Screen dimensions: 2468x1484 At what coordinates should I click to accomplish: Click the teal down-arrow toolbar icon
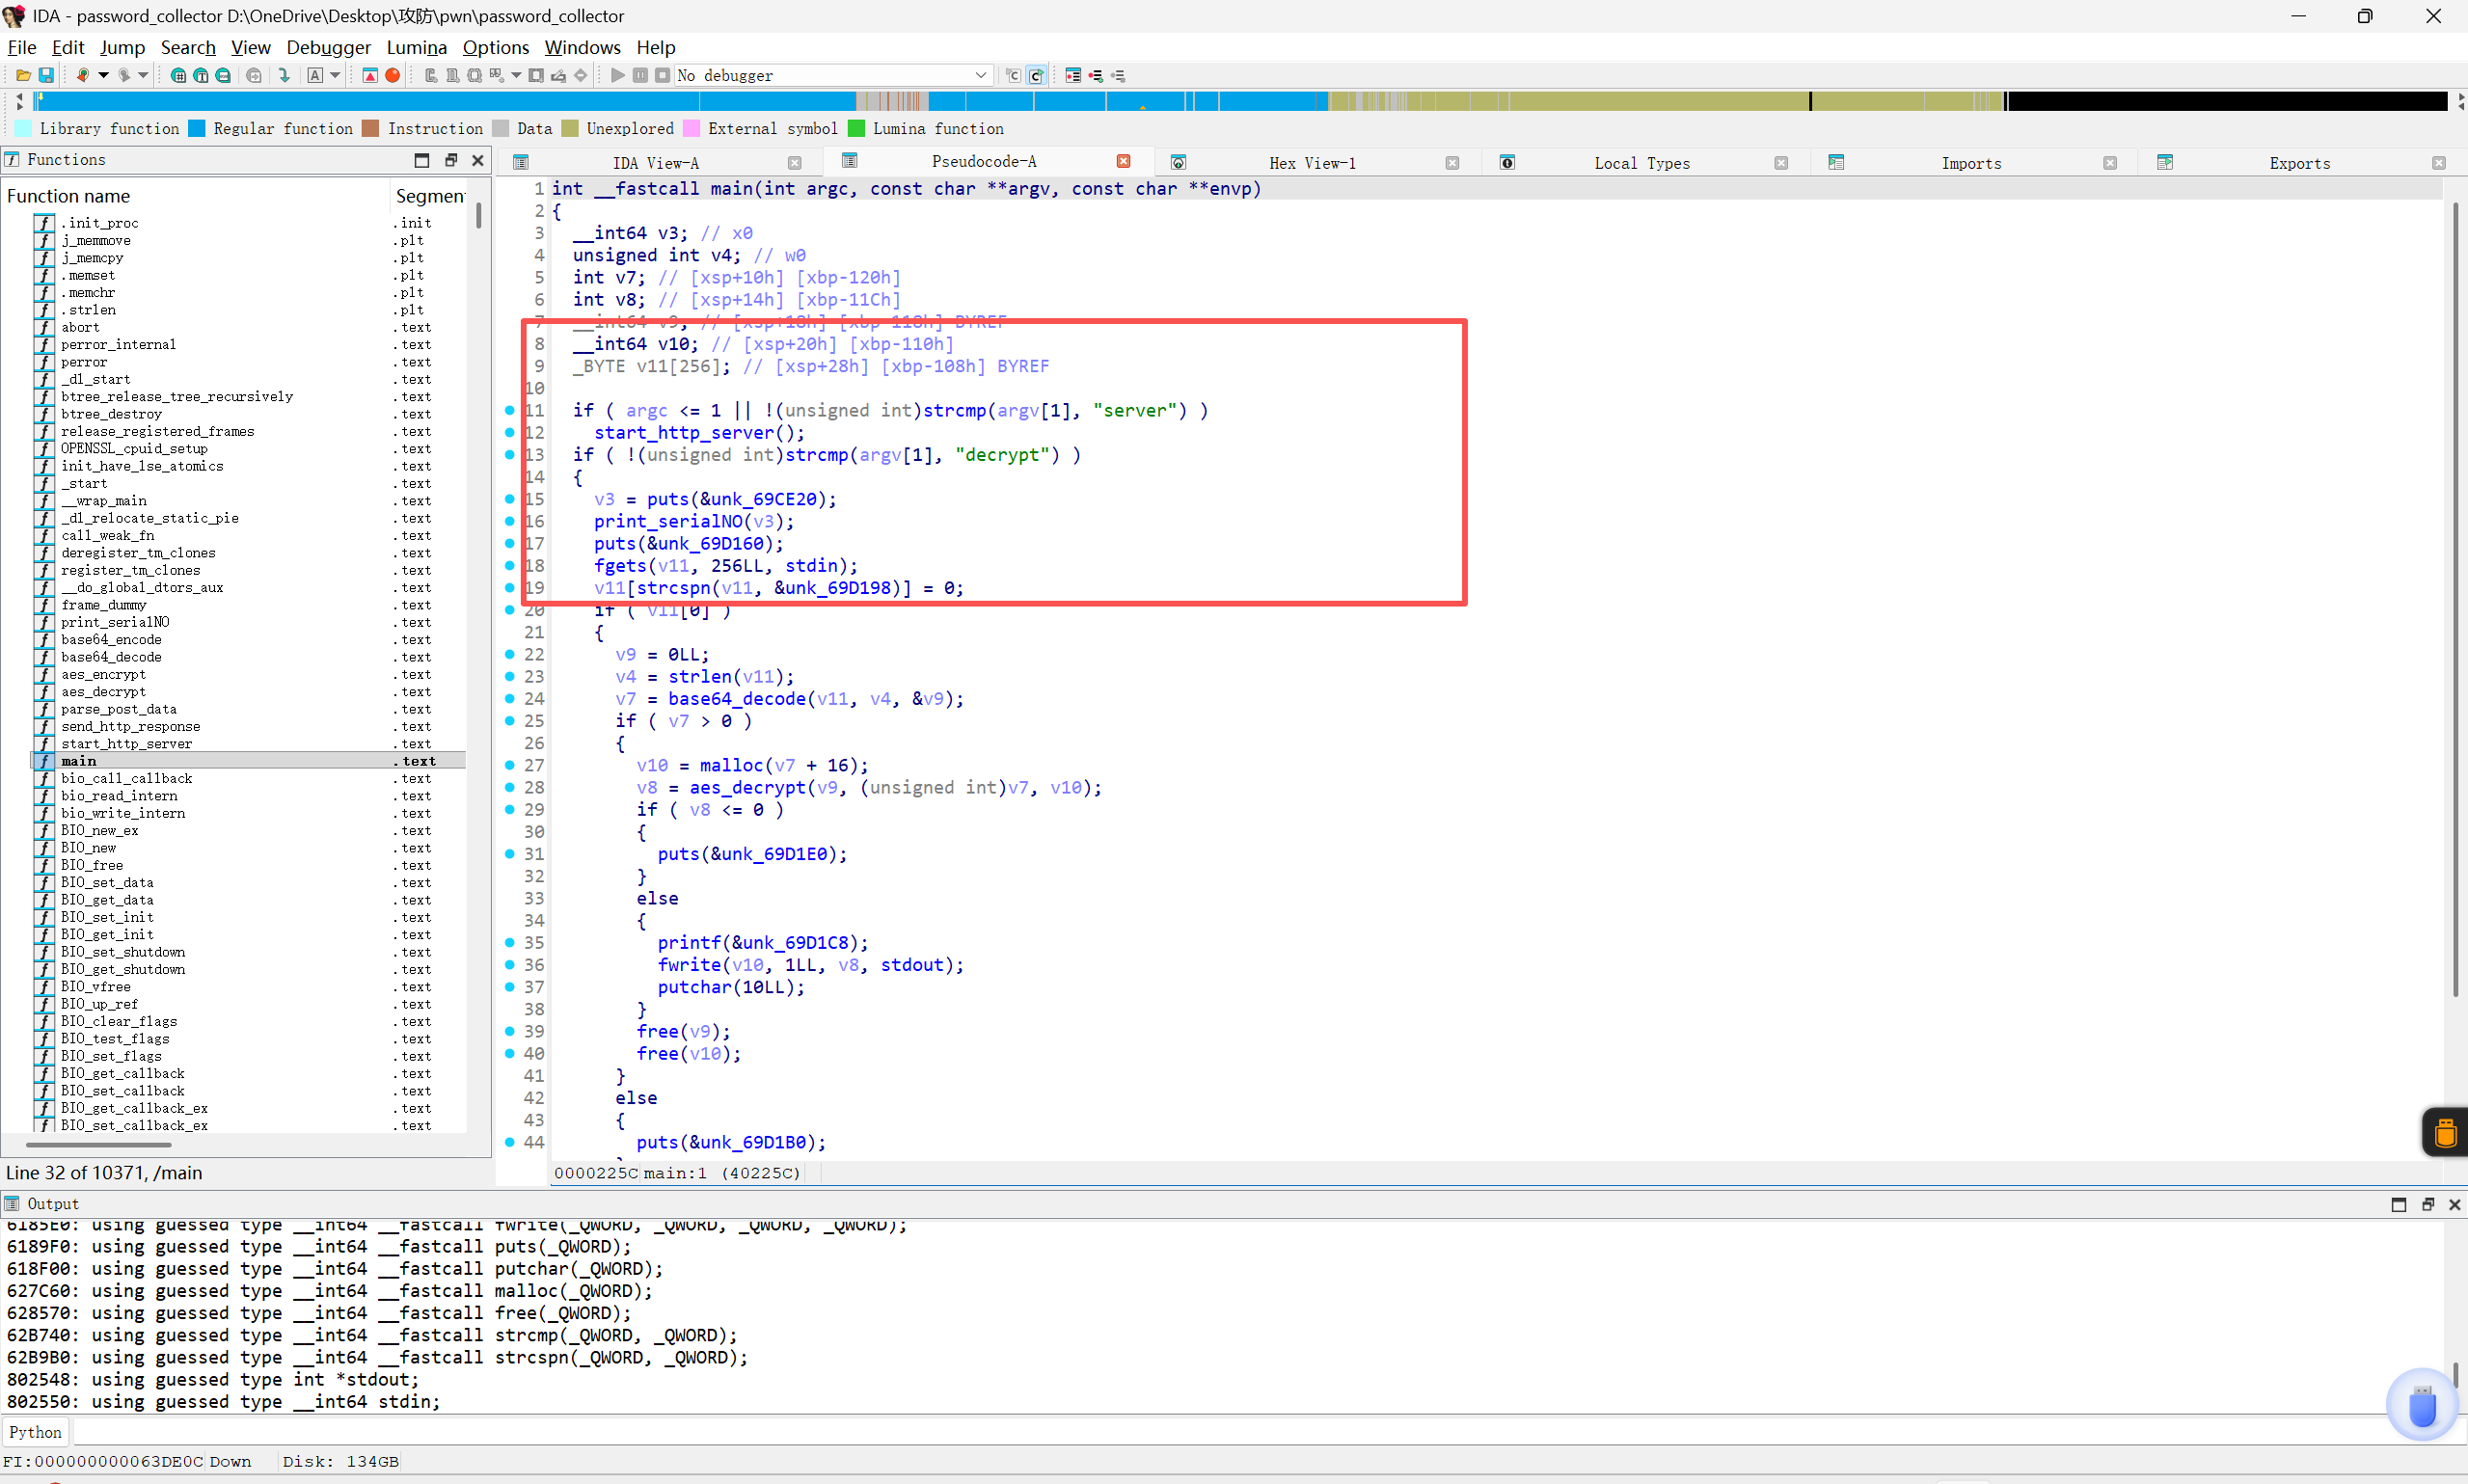point(284,75)
